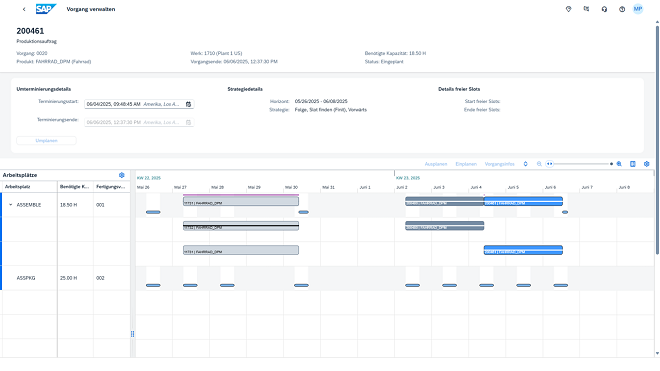
Task: Select light gray May bar in third row
Action: tap(241, 250)
